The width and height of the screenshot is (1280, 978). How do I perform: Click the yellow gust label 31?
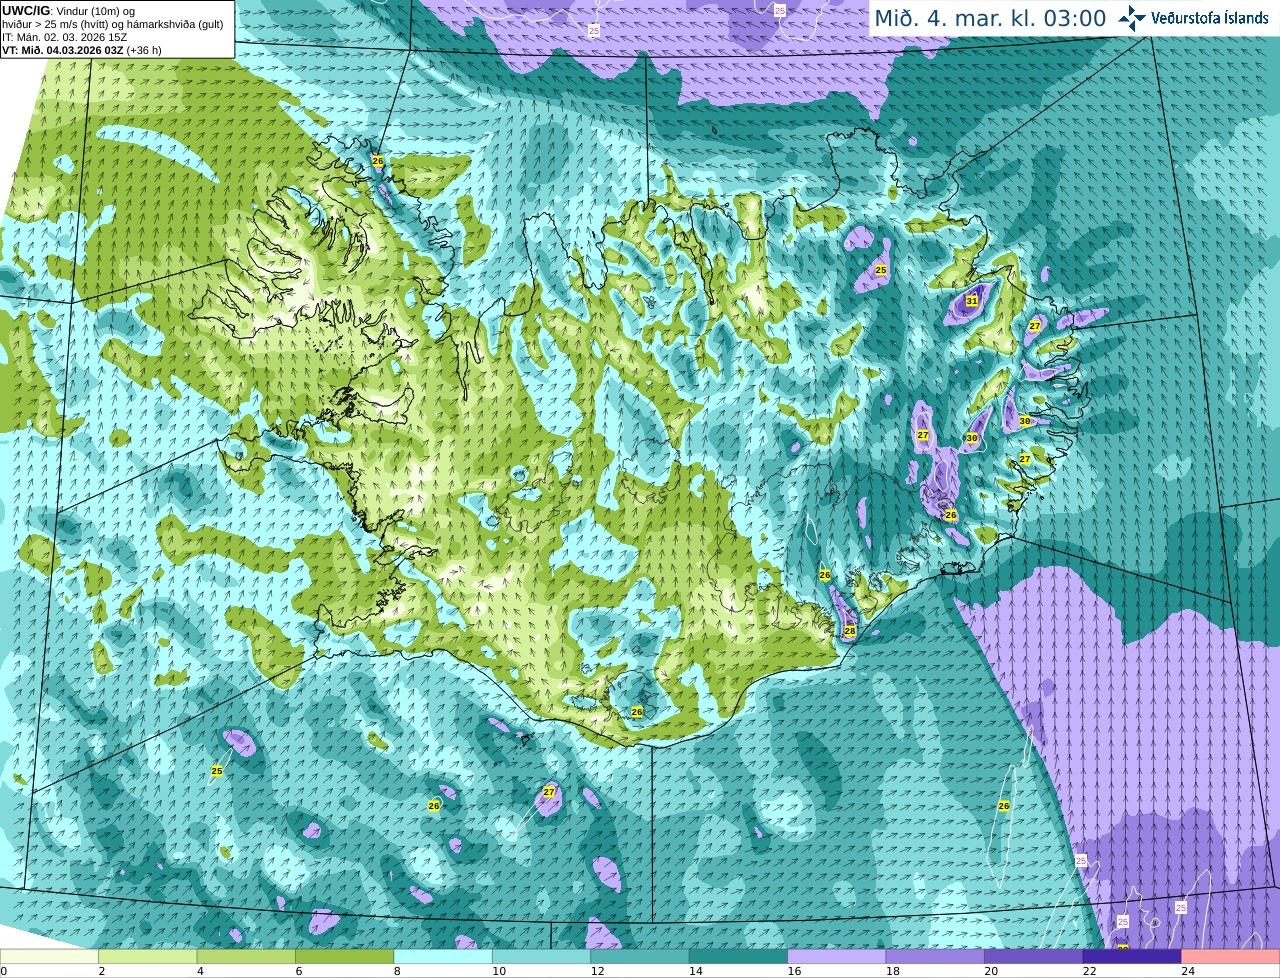click(x=971, y=301)
